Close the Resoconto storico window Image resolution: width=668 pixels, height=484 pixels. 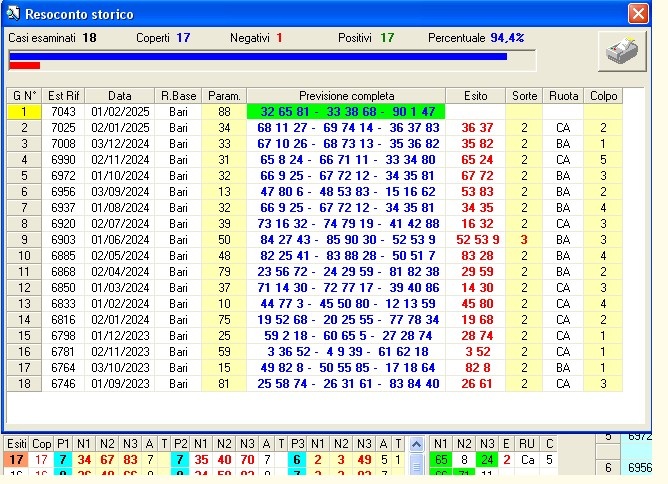click(637, 14)
